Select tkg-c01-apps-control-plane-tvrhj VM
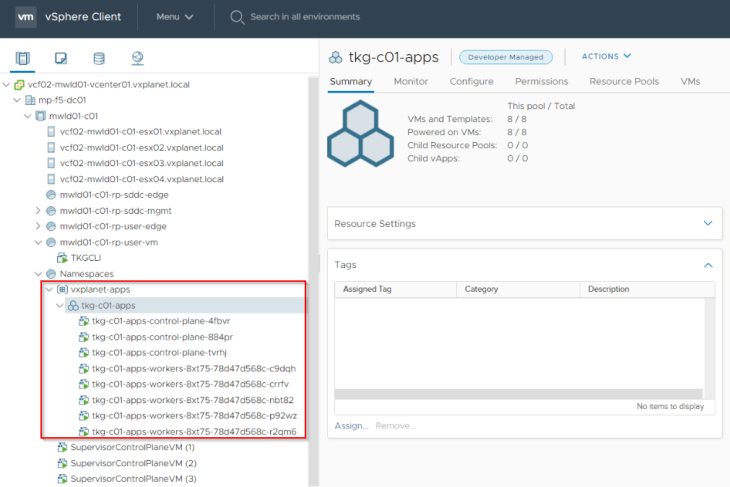730x487 pixels. point(159,353)
